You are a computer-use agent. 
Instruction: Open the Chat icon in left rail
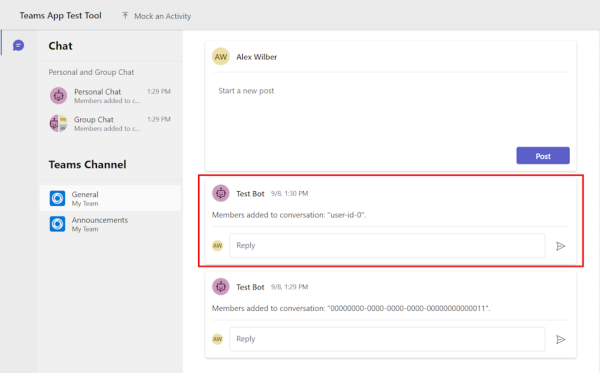18,46
